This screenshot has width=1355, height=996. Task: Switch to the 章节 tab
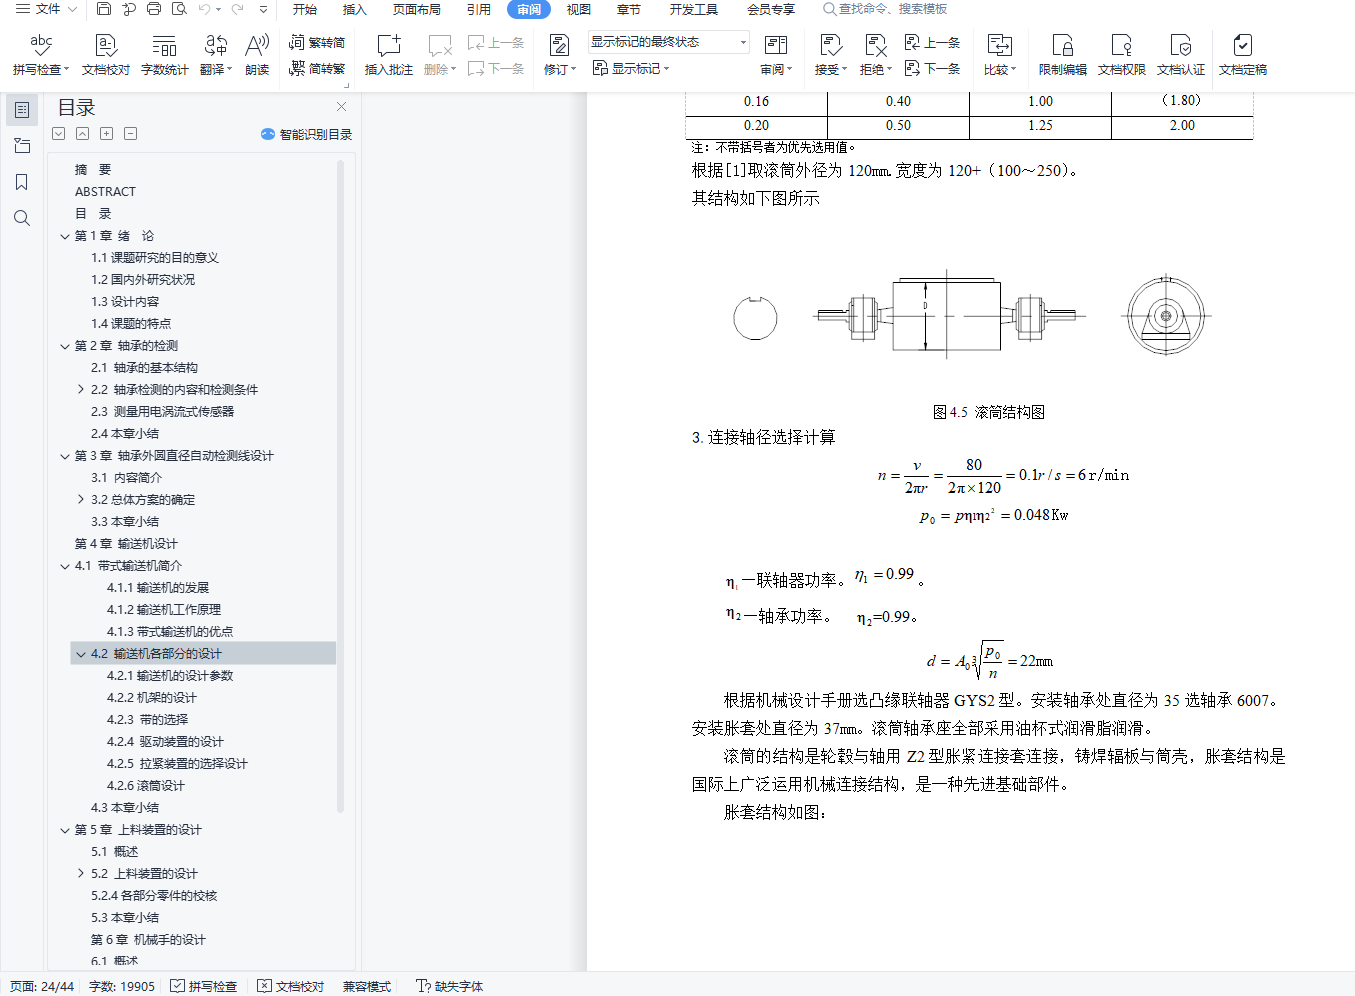[x=629, y=9]
